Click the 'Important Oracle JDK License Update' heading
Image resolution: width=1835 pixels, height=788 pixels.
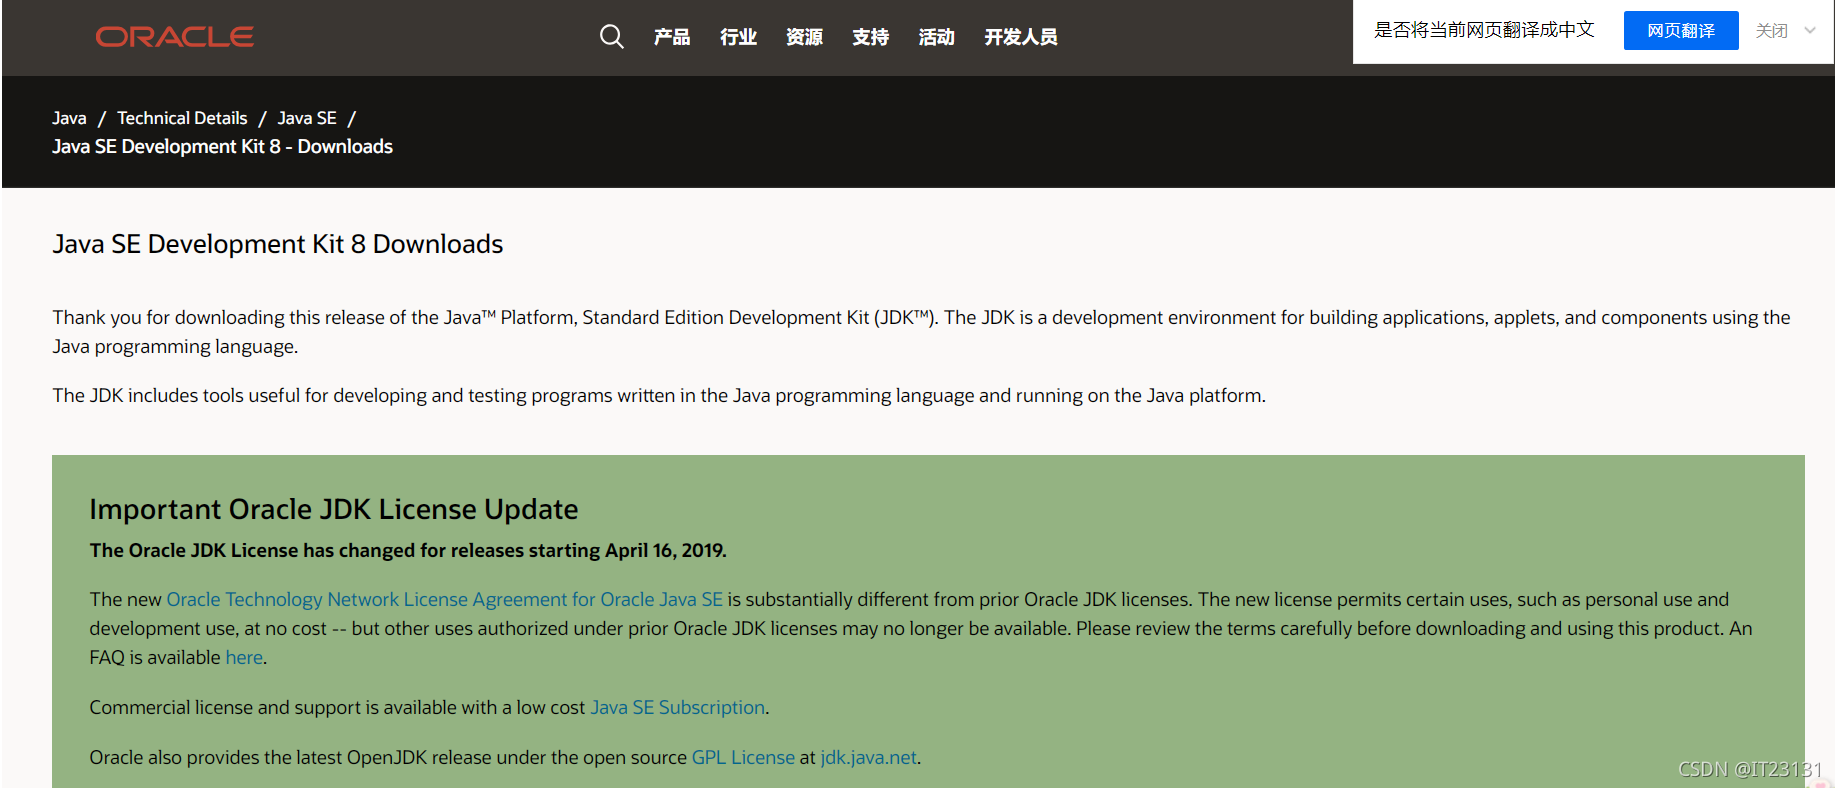(333, 509)
